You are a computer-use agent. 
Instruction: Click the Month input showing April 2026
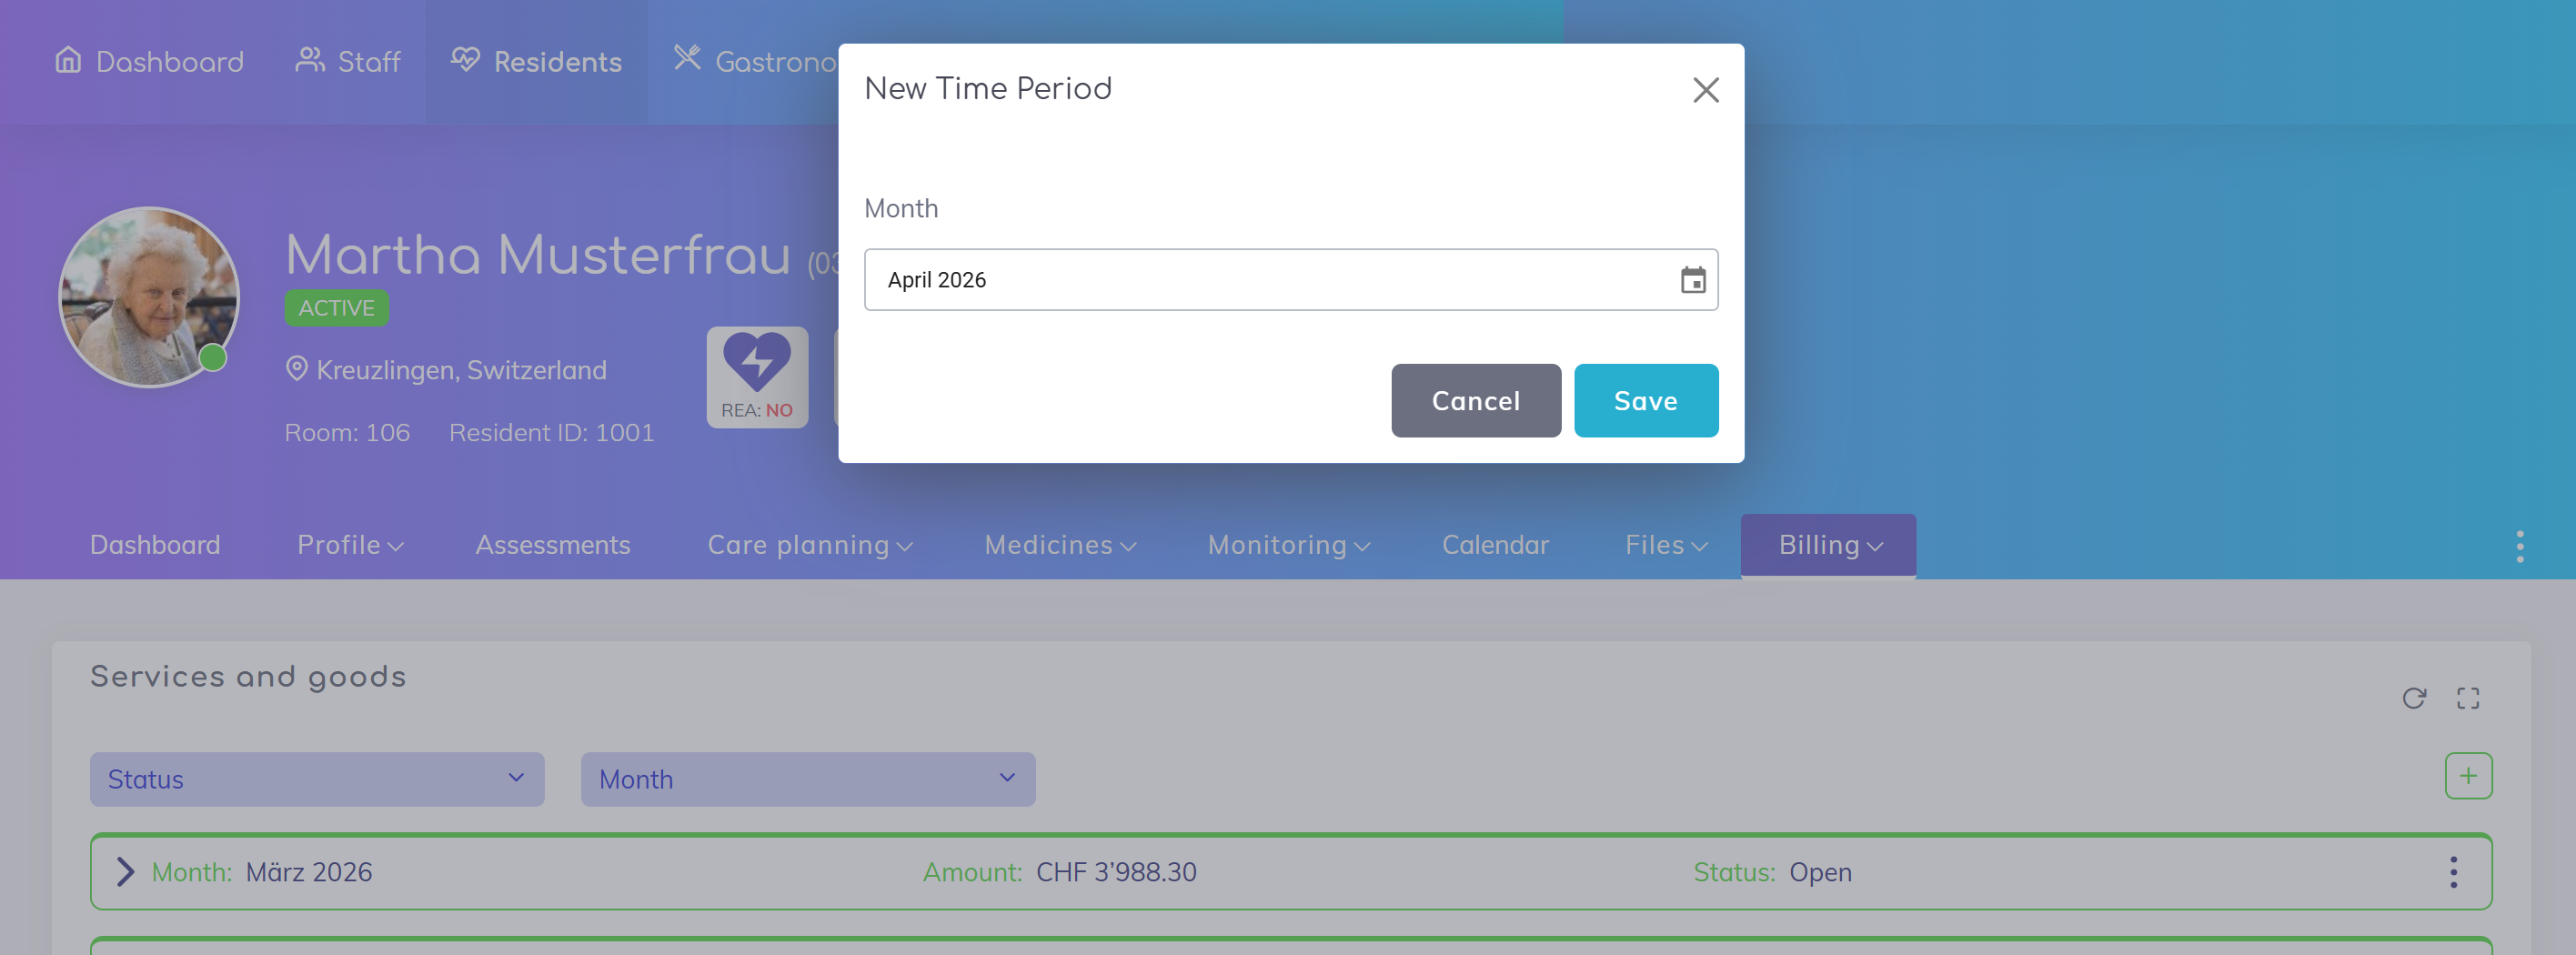[1270, 280]
